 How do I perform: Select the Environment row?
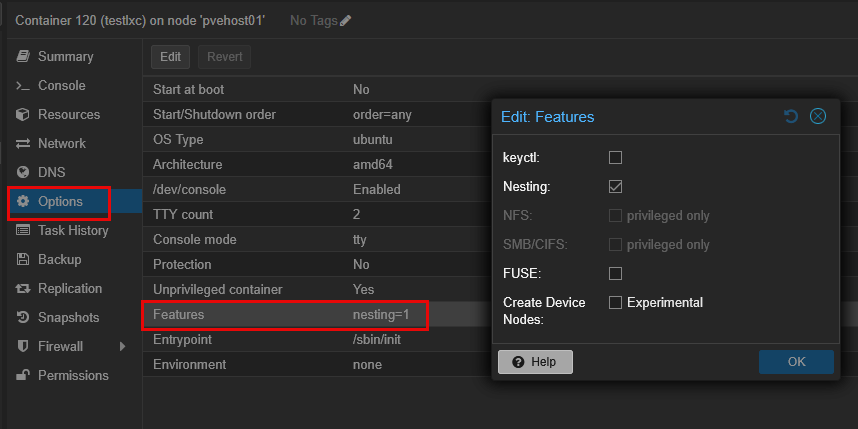pyautogui.click(x=317, y=364)
